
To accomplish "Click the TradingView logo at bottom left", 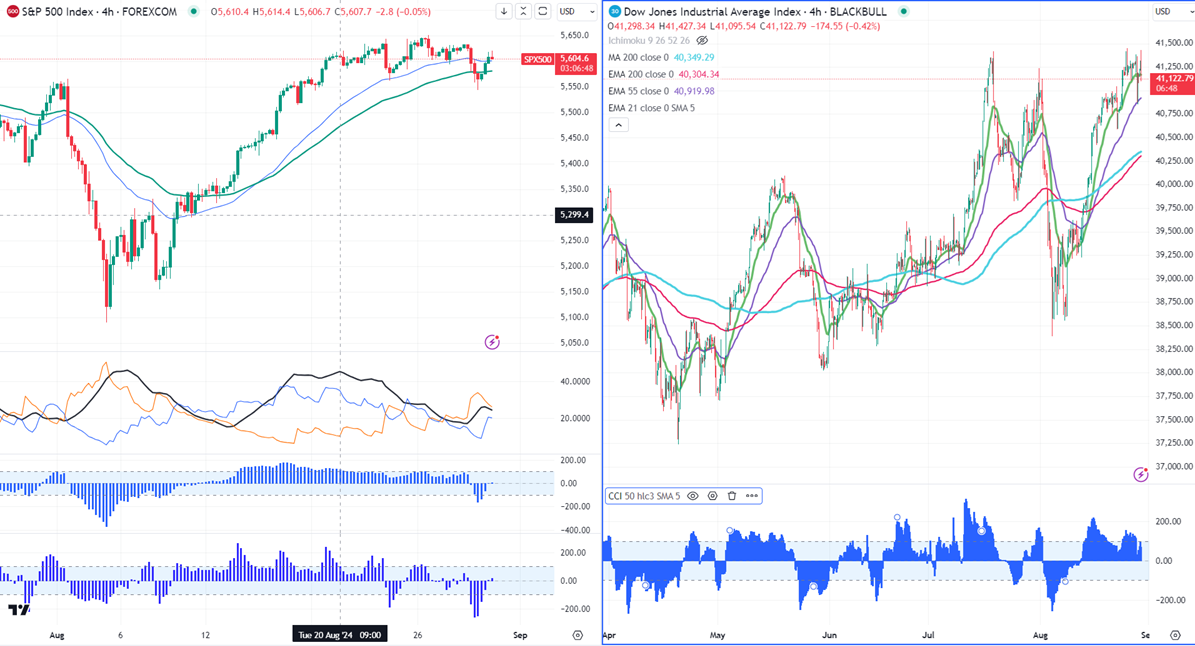I will click(x=18, y=609).
